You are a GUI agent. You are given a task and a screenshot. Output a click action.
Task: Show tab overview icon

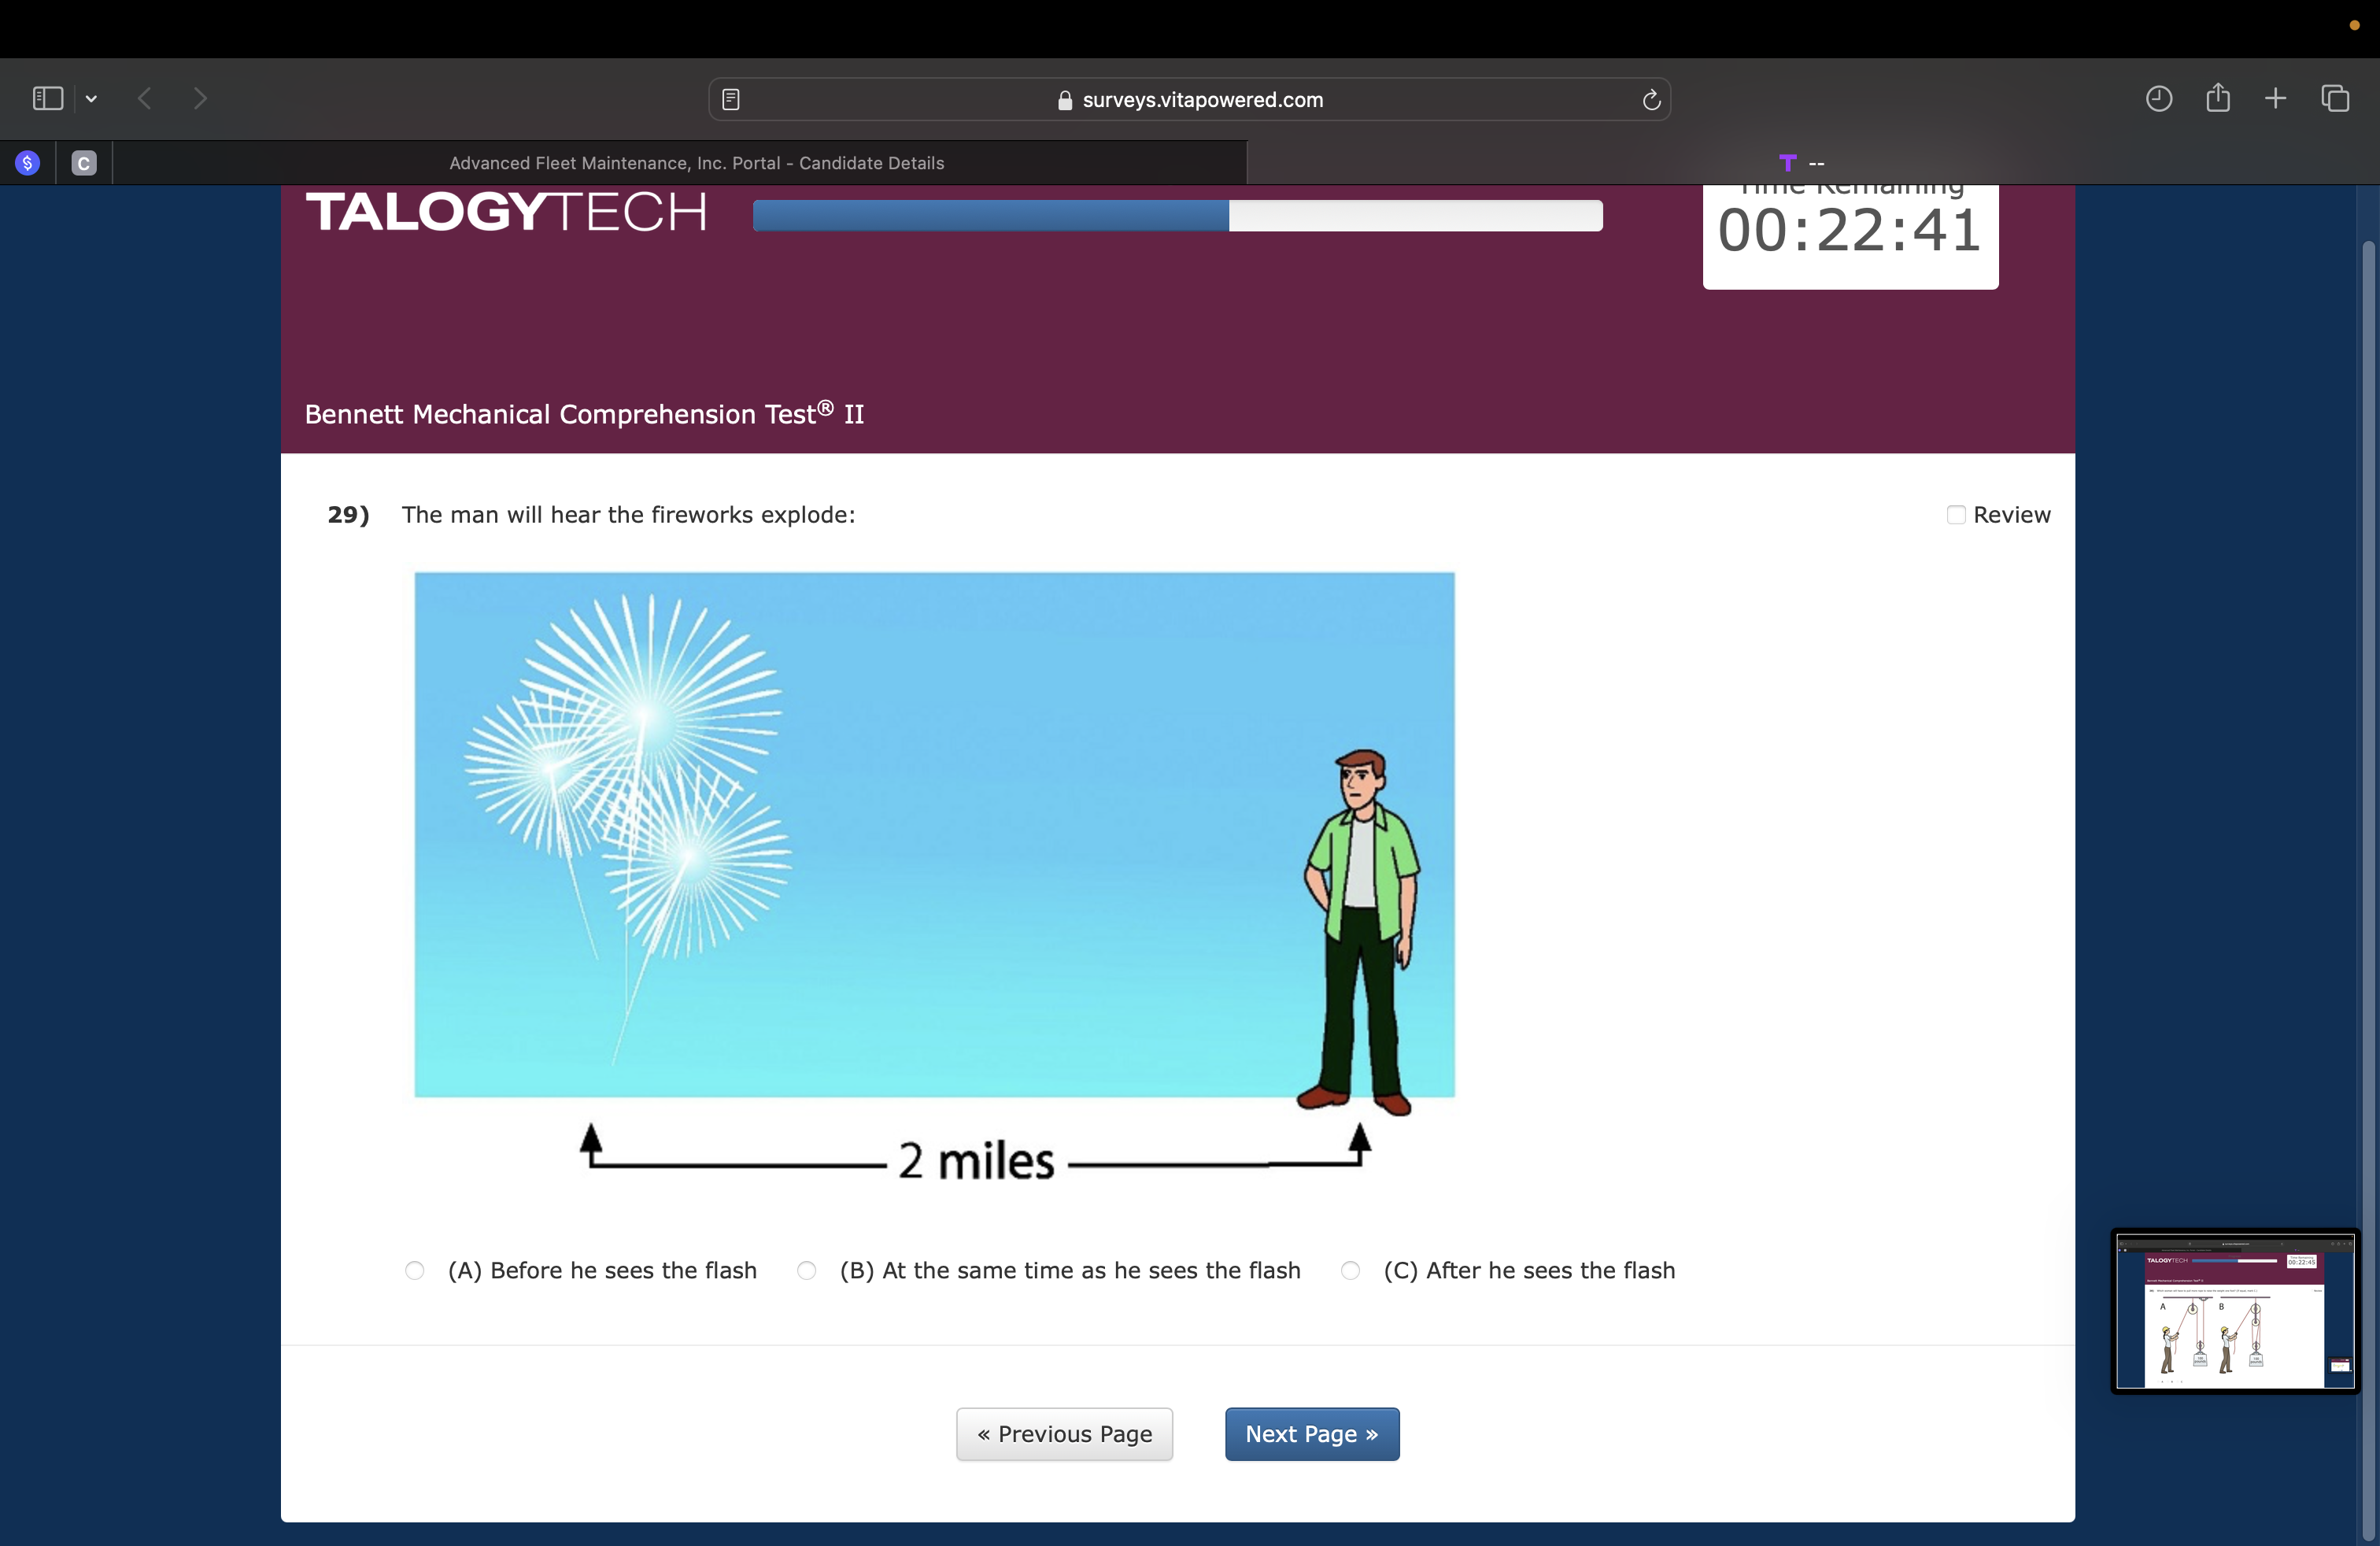(2335, 98)
